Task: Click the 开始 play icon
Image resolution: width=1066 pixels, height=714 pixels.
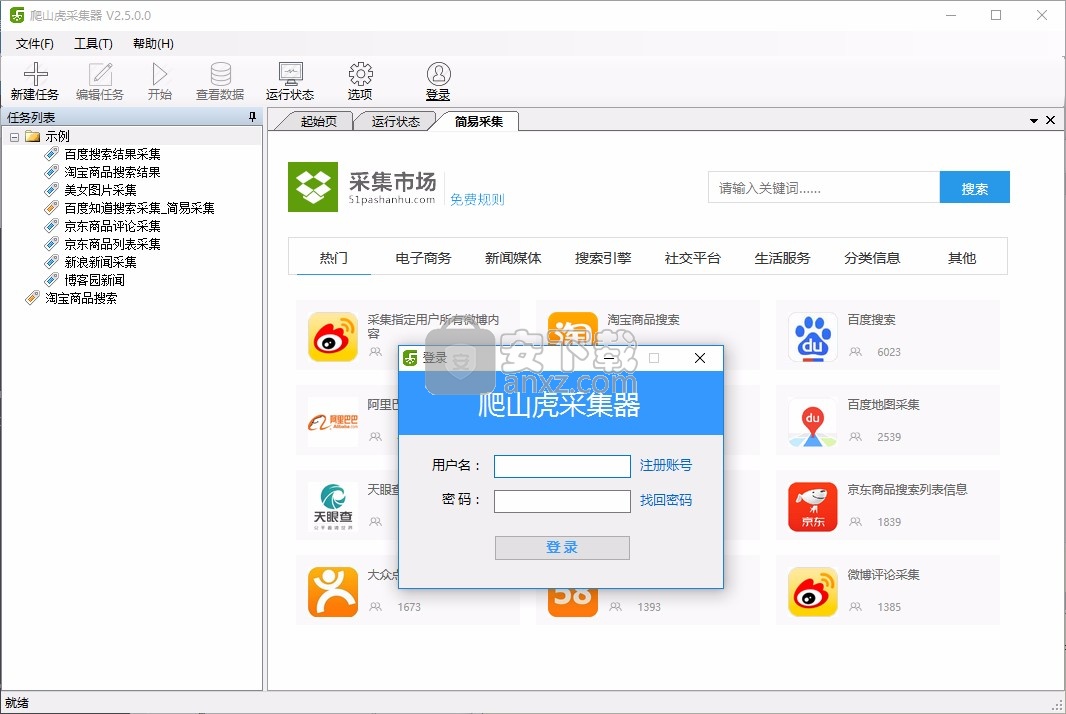Action: (x=160, y=73)
